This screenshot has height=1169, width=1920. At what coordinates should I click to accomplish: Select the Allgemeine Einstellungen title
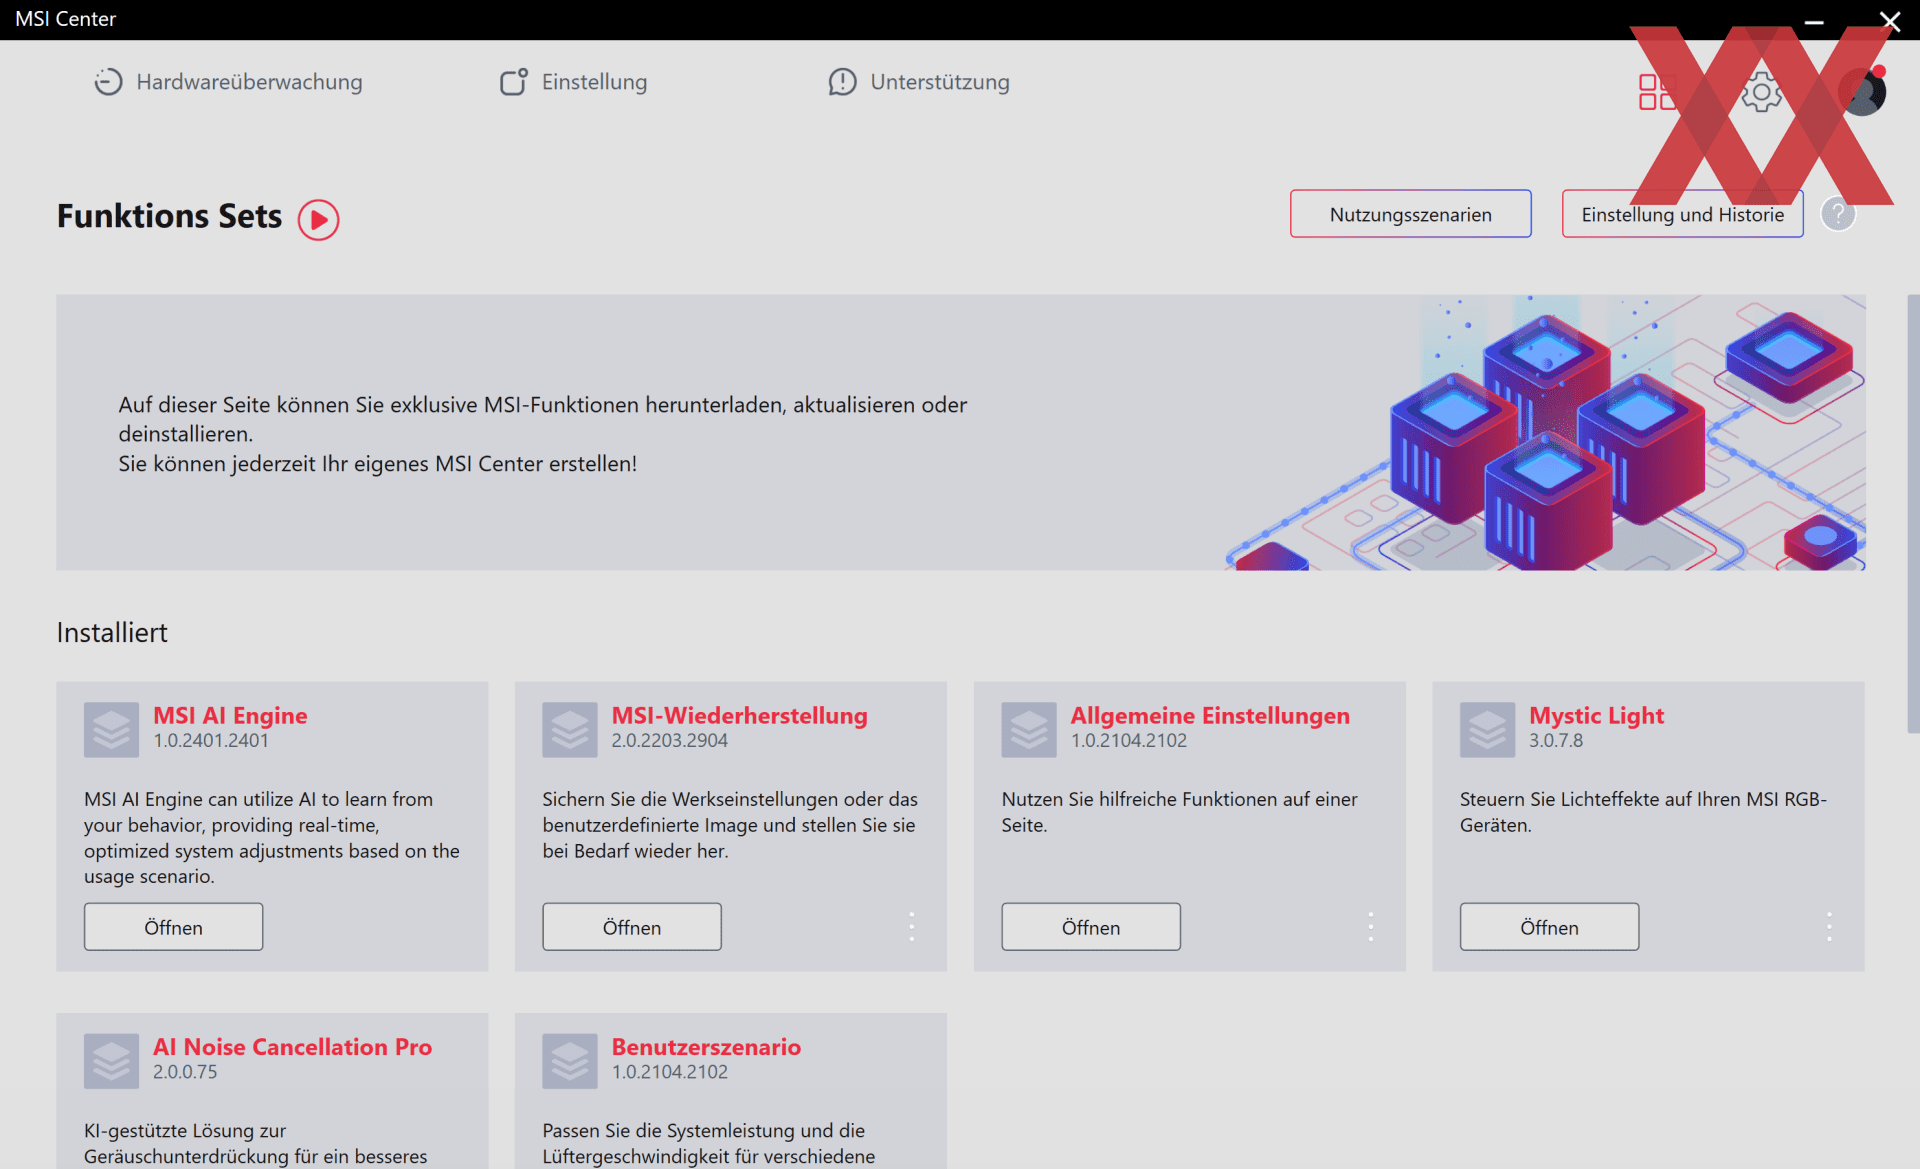coord(1210,716)
